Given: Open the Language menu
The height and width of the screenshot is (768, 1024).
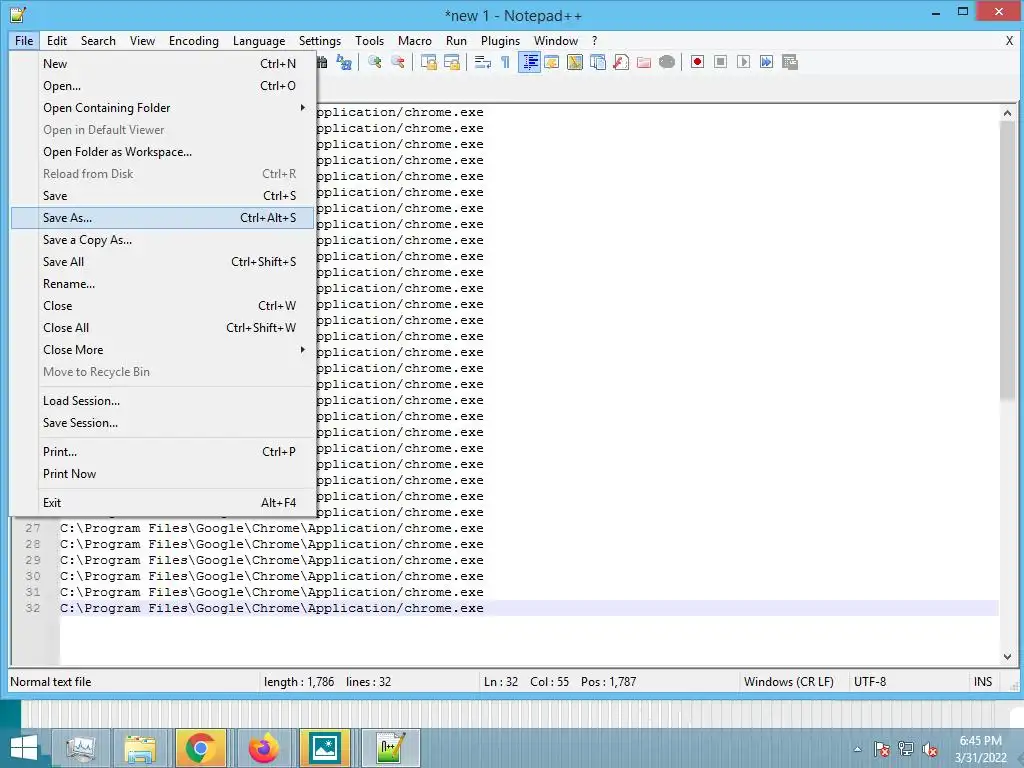Looking at the screenshot, I should click(259, 40).
